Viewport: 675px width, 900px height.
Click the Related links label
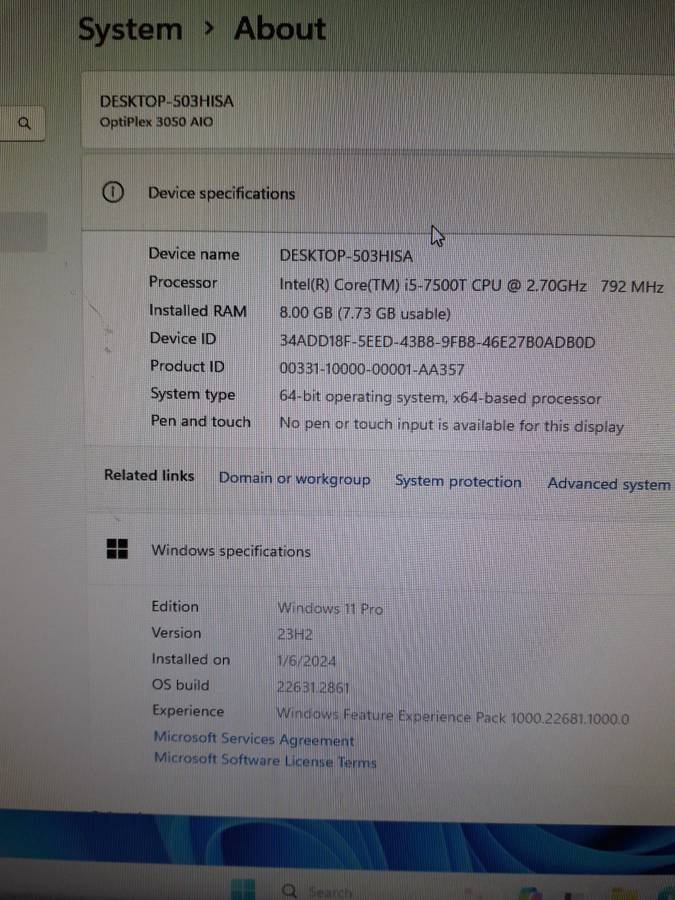click(x=149, y=475)
